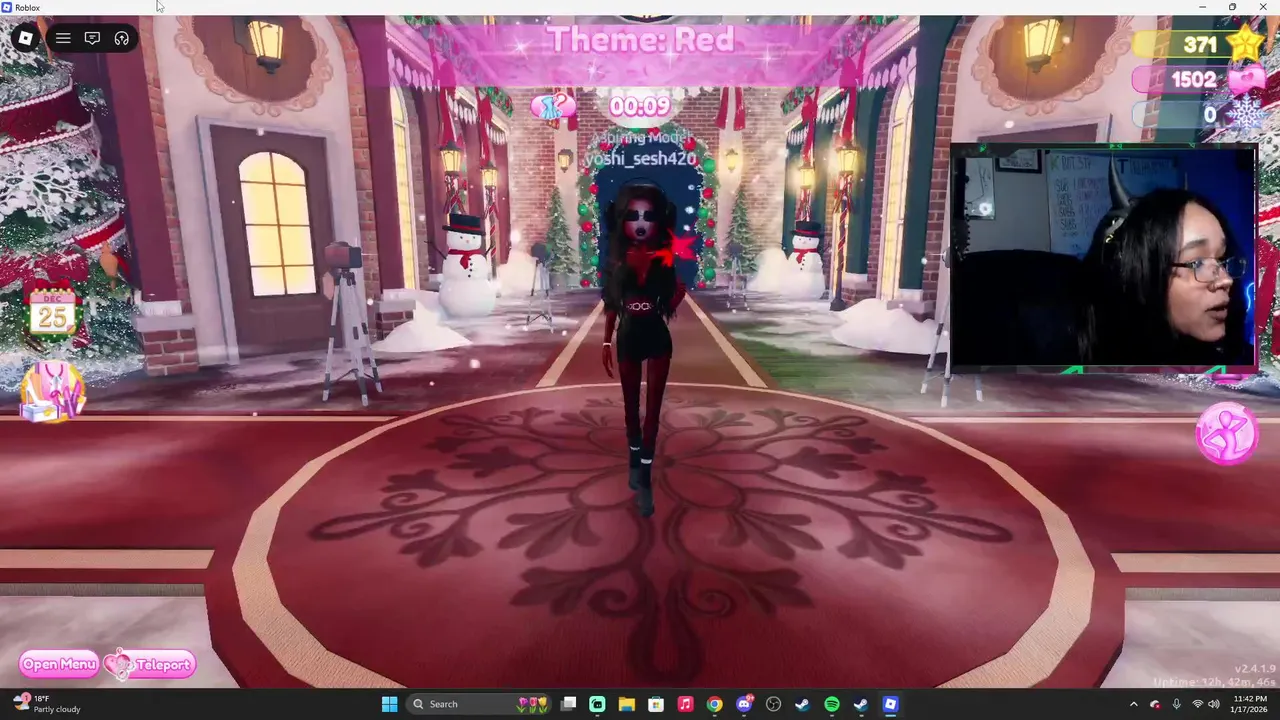Open the pose button with pink dancer

[1227, 433]
